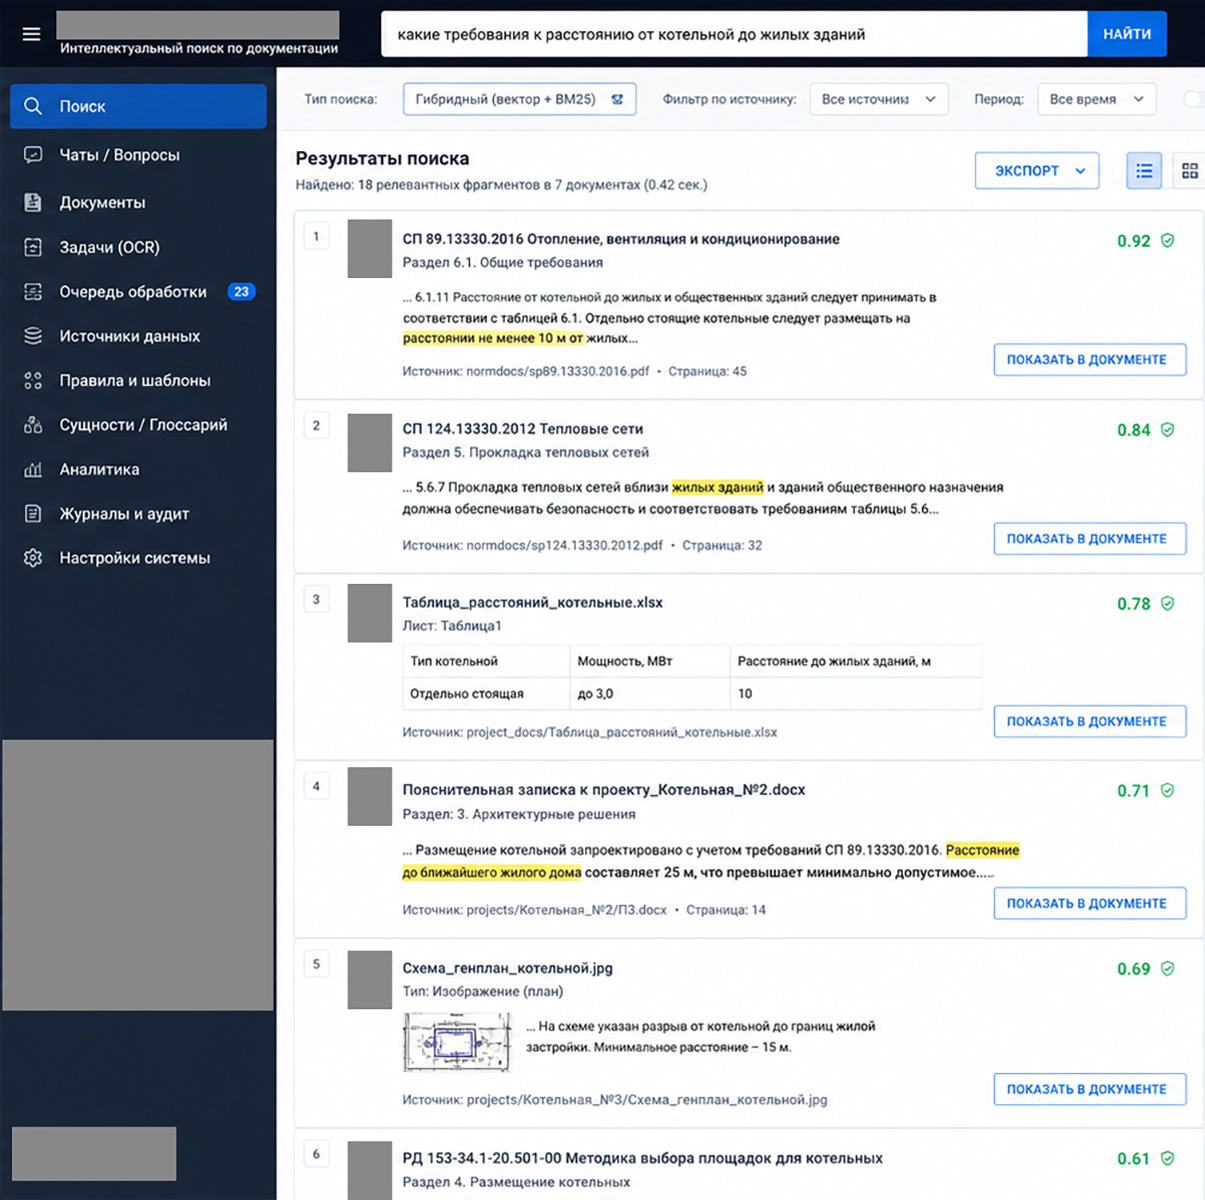Show СП 124.13330.2012 result in document
Screen dimensions: 1205x1200
click(x=1090, y=539)
